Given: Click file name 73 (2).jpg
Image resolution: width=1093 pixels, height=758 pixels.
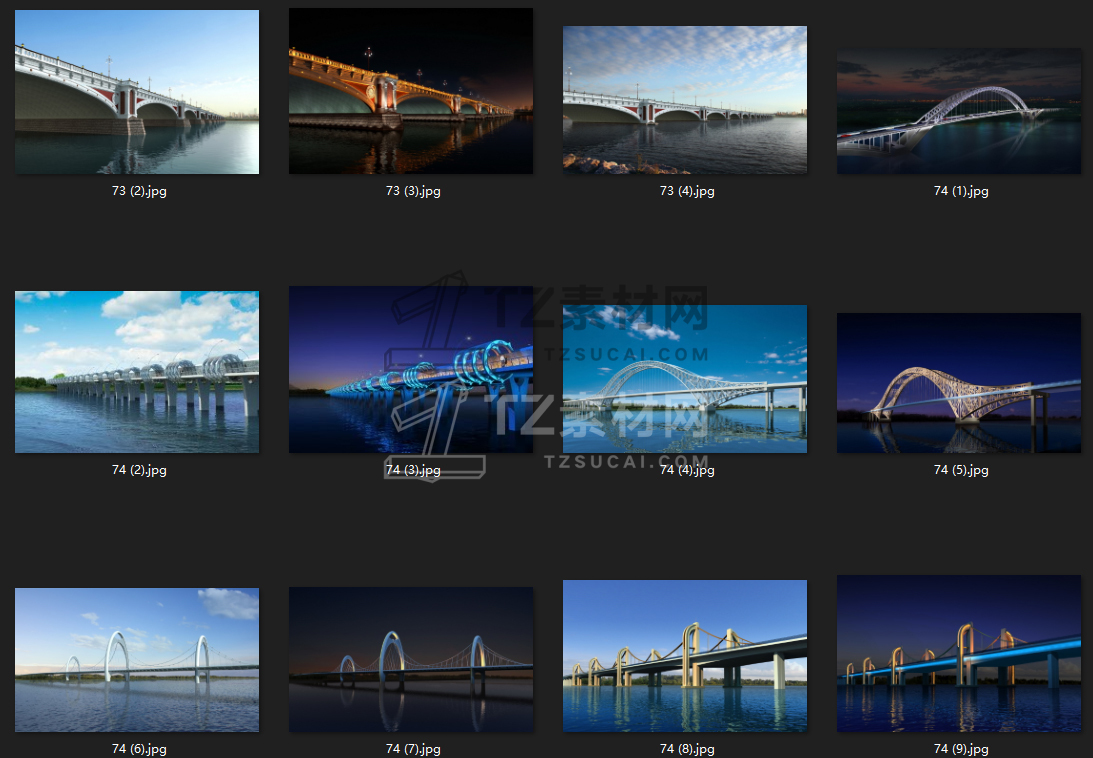Looking at the screenshot, I should coord(139,191).
